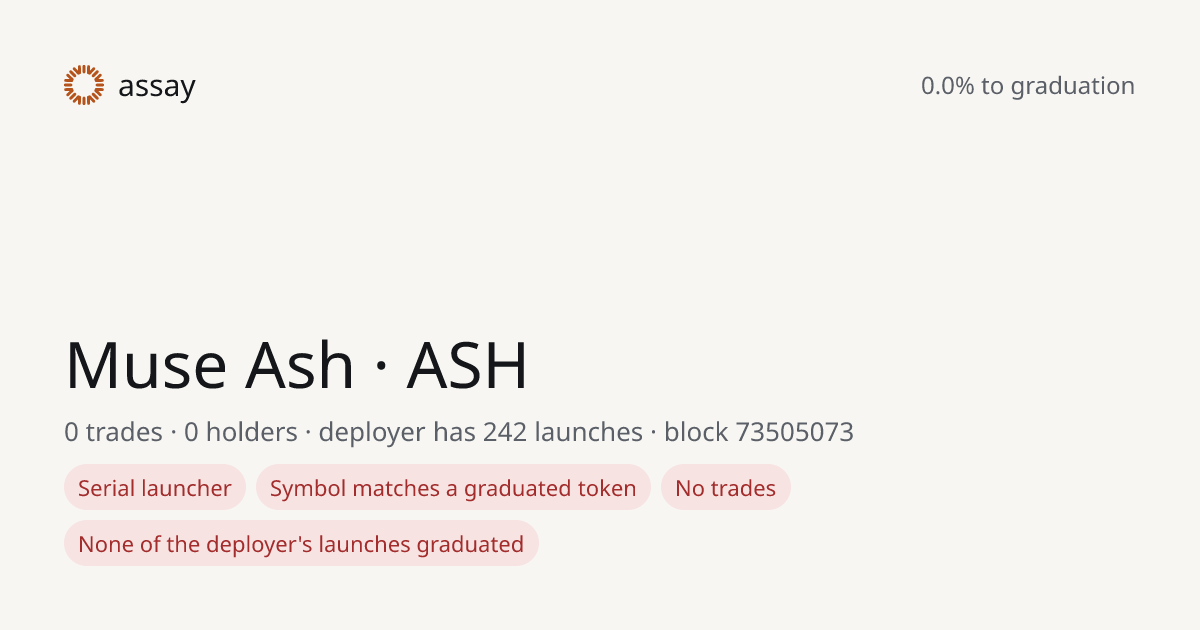Open block 73505073 reference
Image resolution: width=1200 pixels, height=630 pixels.
pyautogui.click(x=759, y=432)
